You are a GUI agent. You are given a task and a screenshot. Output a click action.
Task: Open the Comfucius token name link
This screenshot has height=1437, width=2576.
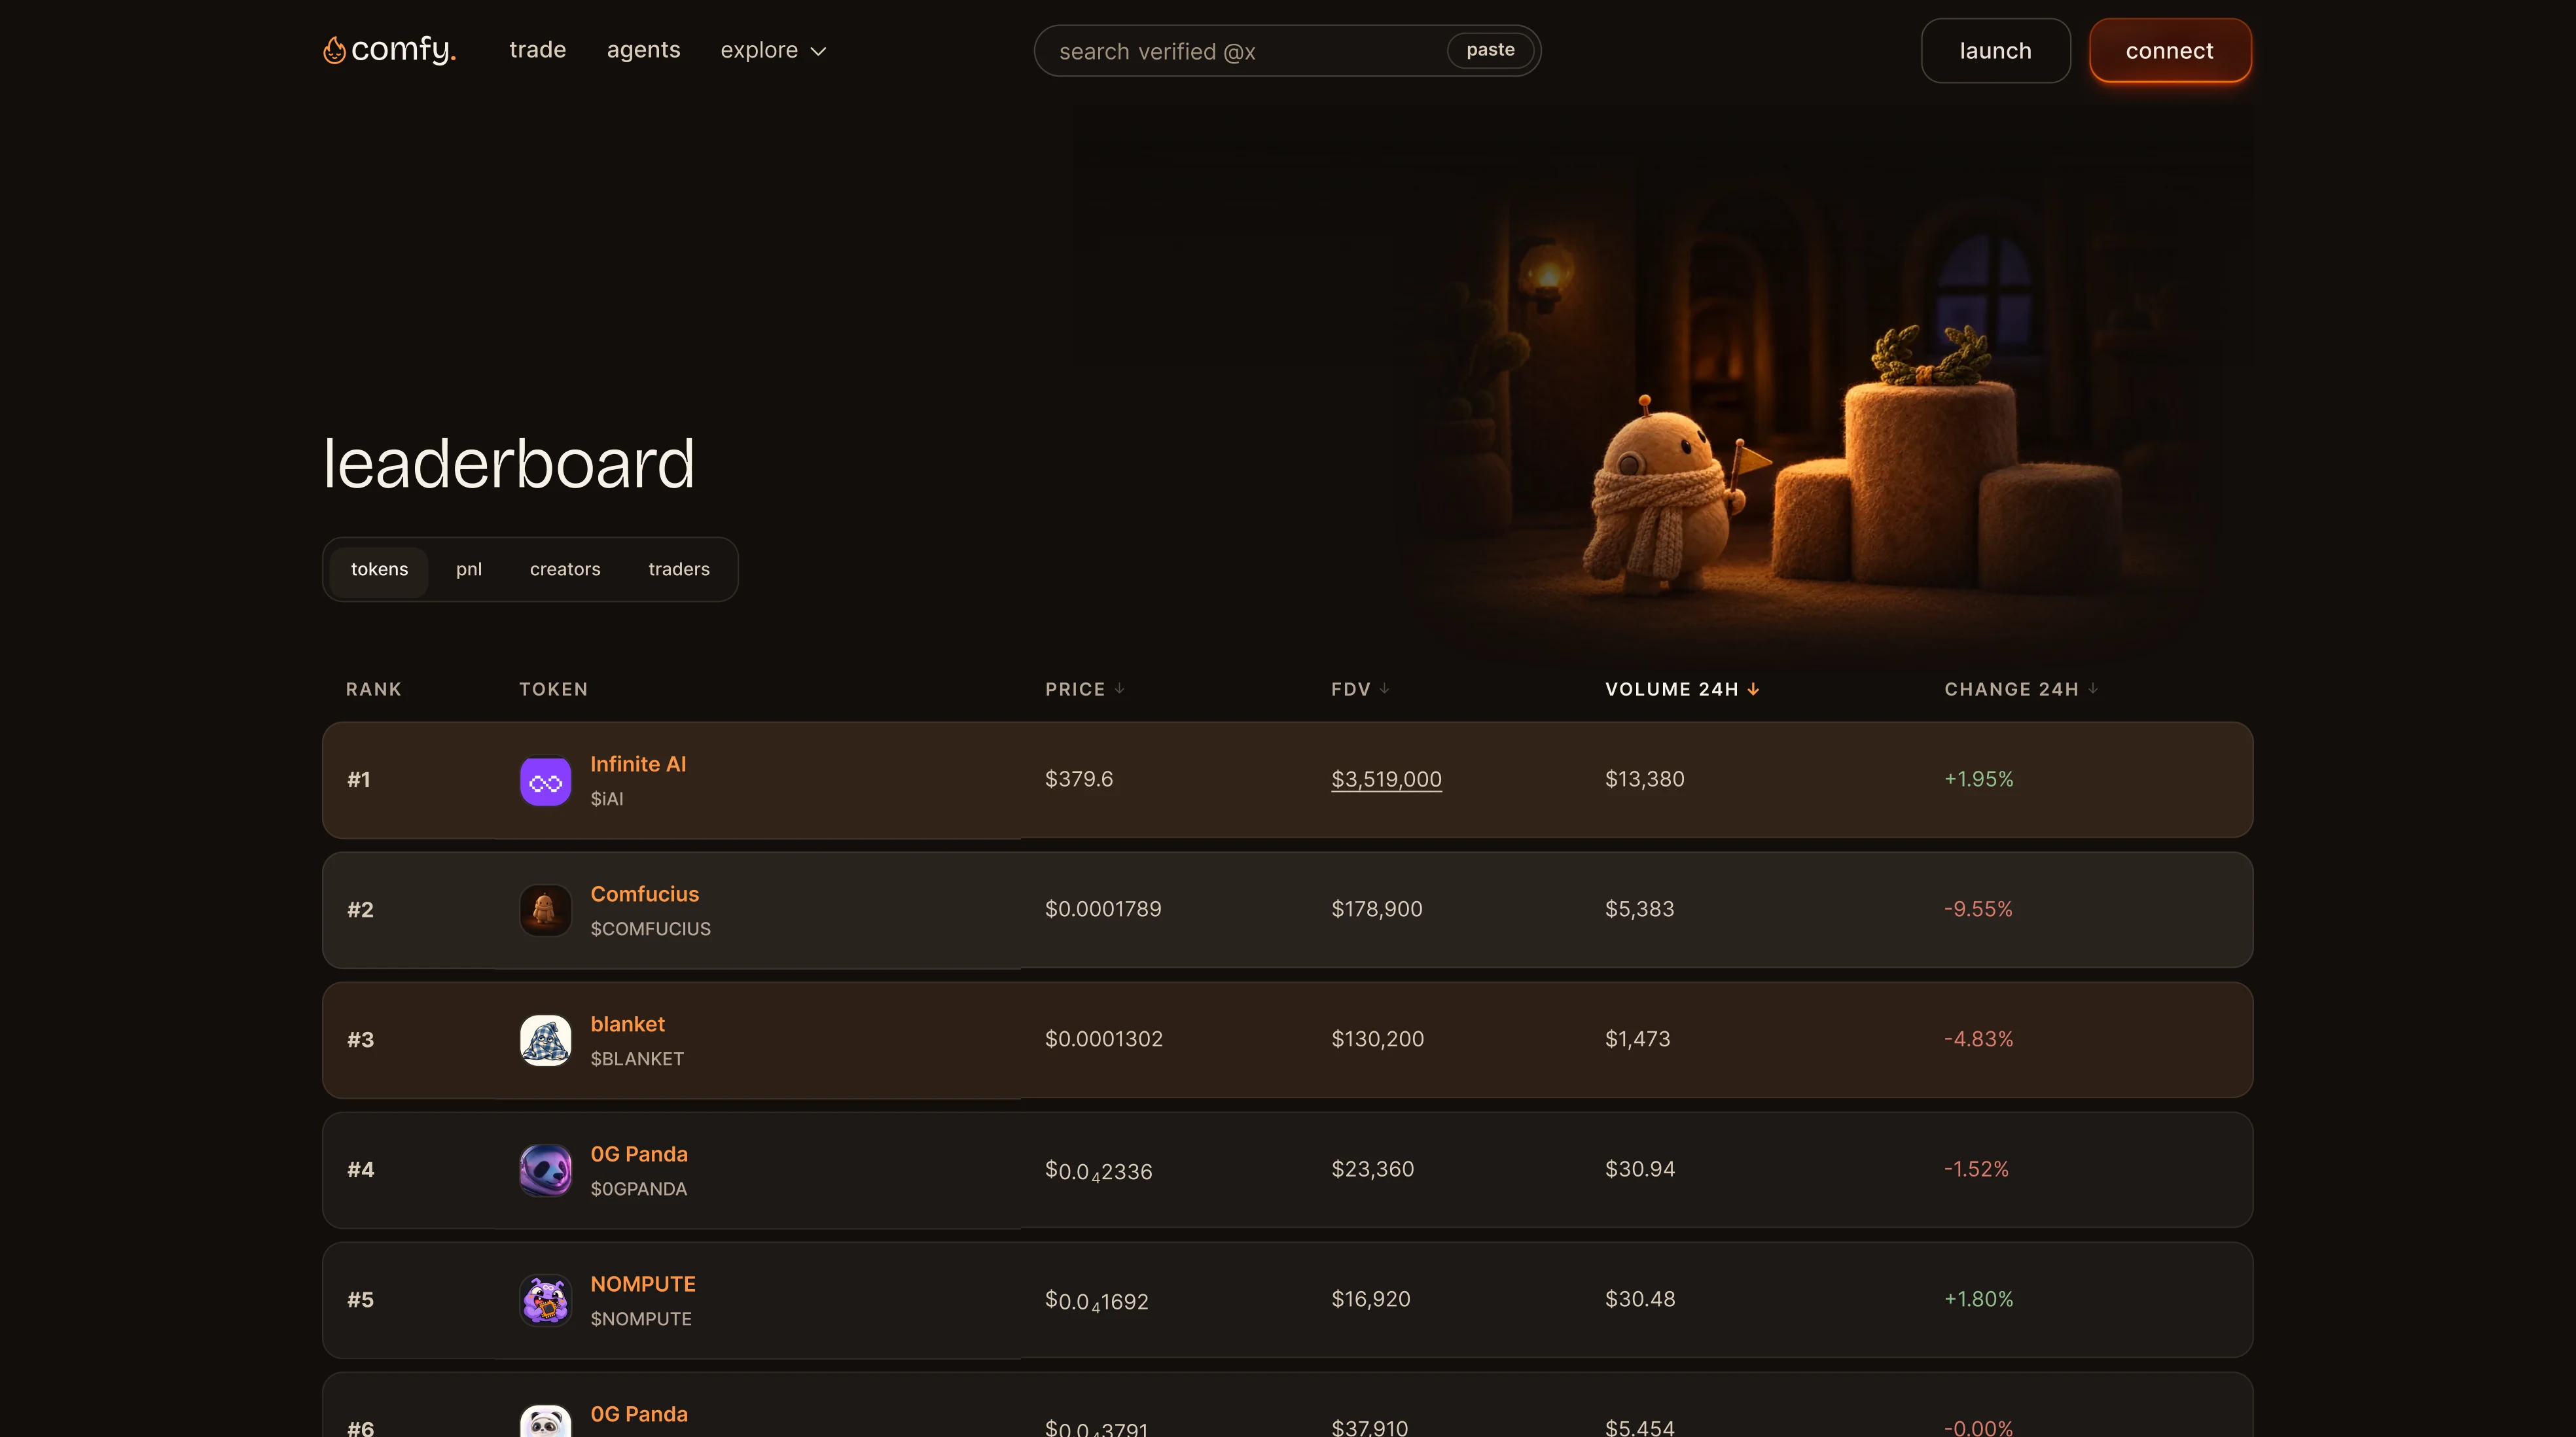[644, 894]
